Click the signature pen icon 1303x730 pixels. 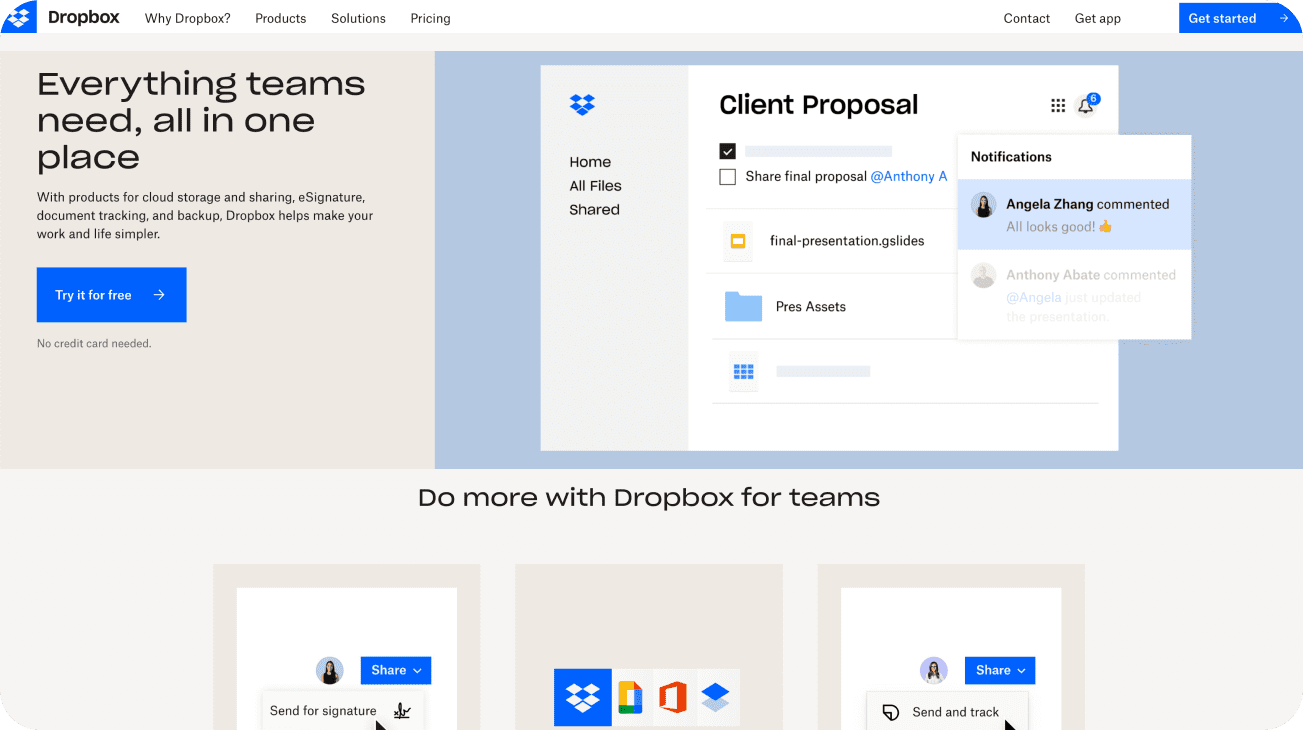[402, 711]
